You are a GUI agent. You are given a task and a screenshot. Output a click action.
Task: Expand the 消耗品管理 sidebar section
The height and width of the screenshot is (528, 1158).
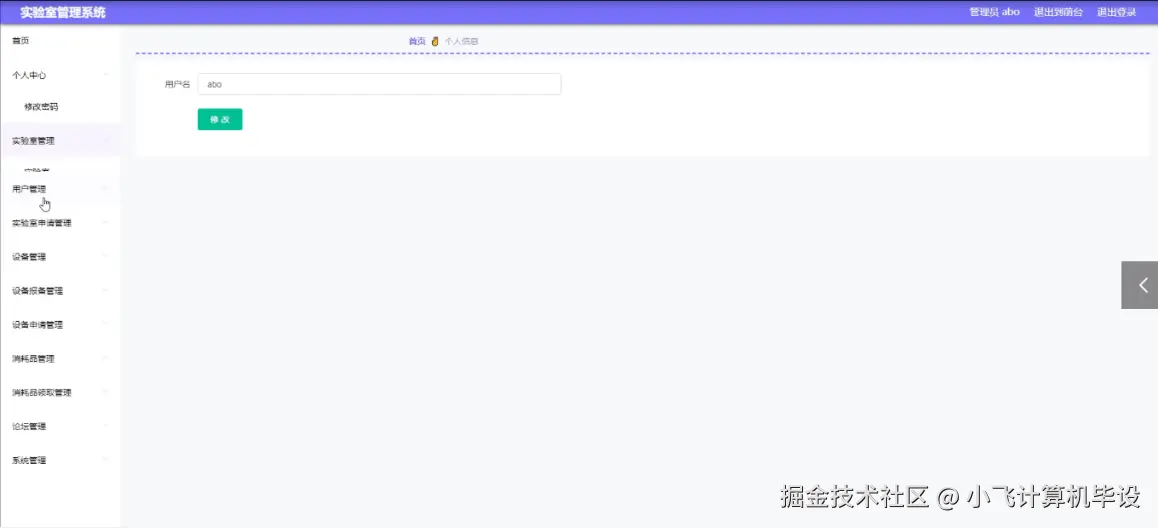(x=60, y=359)
